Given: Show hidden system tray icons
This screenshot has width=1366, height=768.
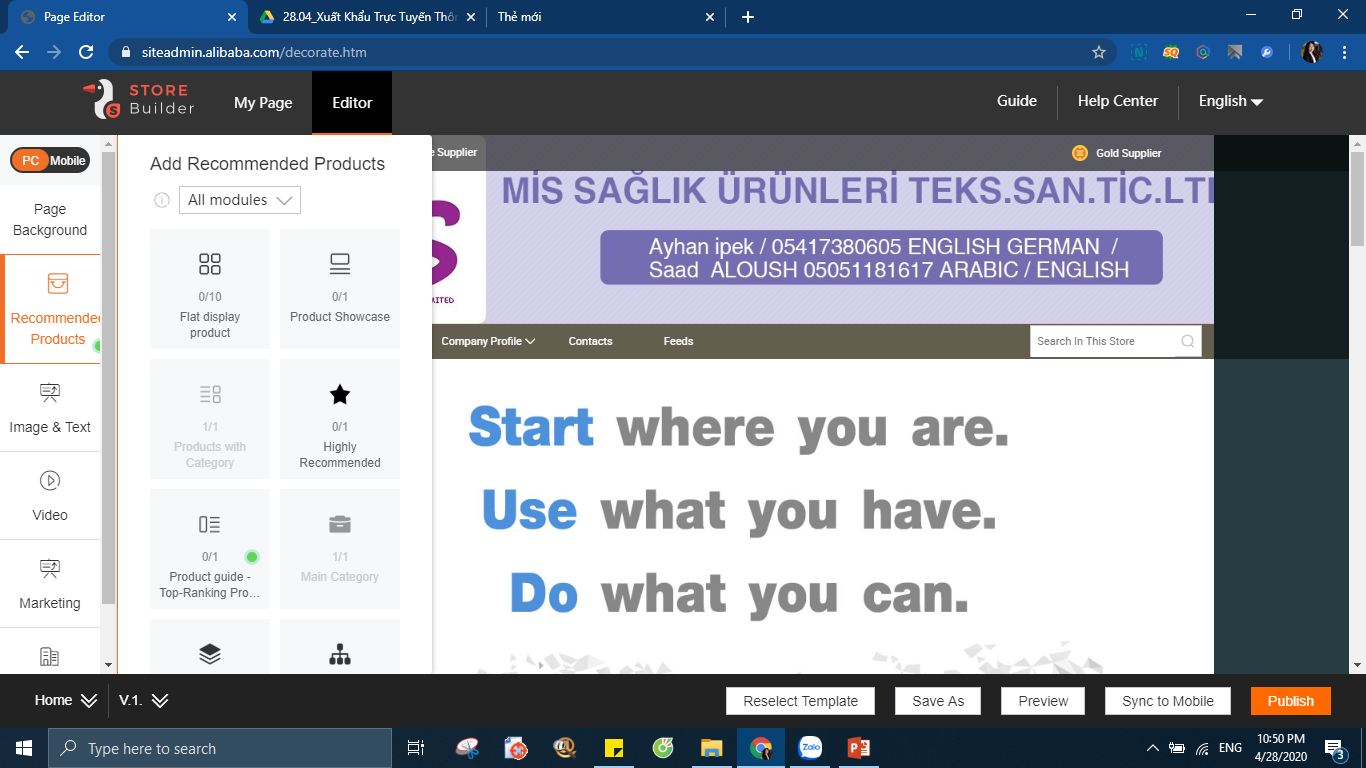Looking at the screenshot, I should tap(1152, 748).
